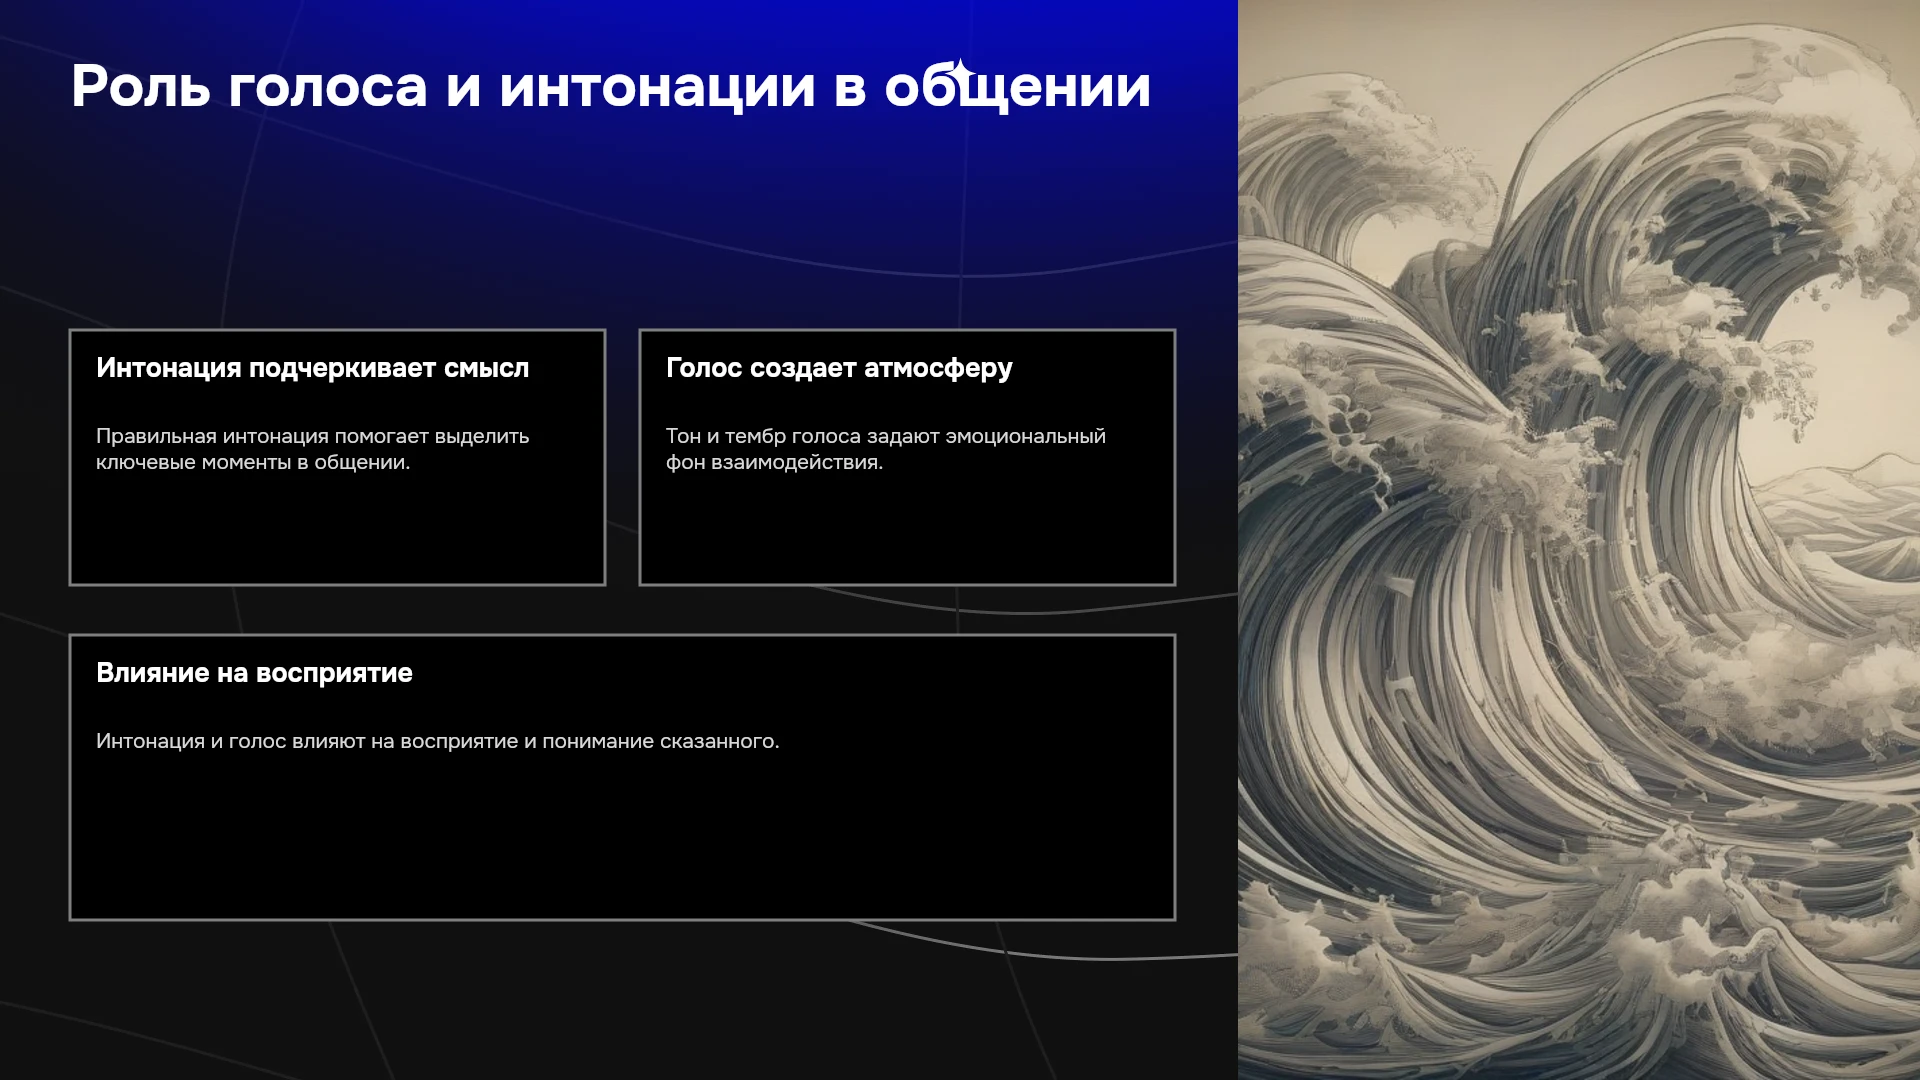This screenshot has width=1920, height=1080.
Task: Click the word 'Роль' in the title
Action: [141, 87]
